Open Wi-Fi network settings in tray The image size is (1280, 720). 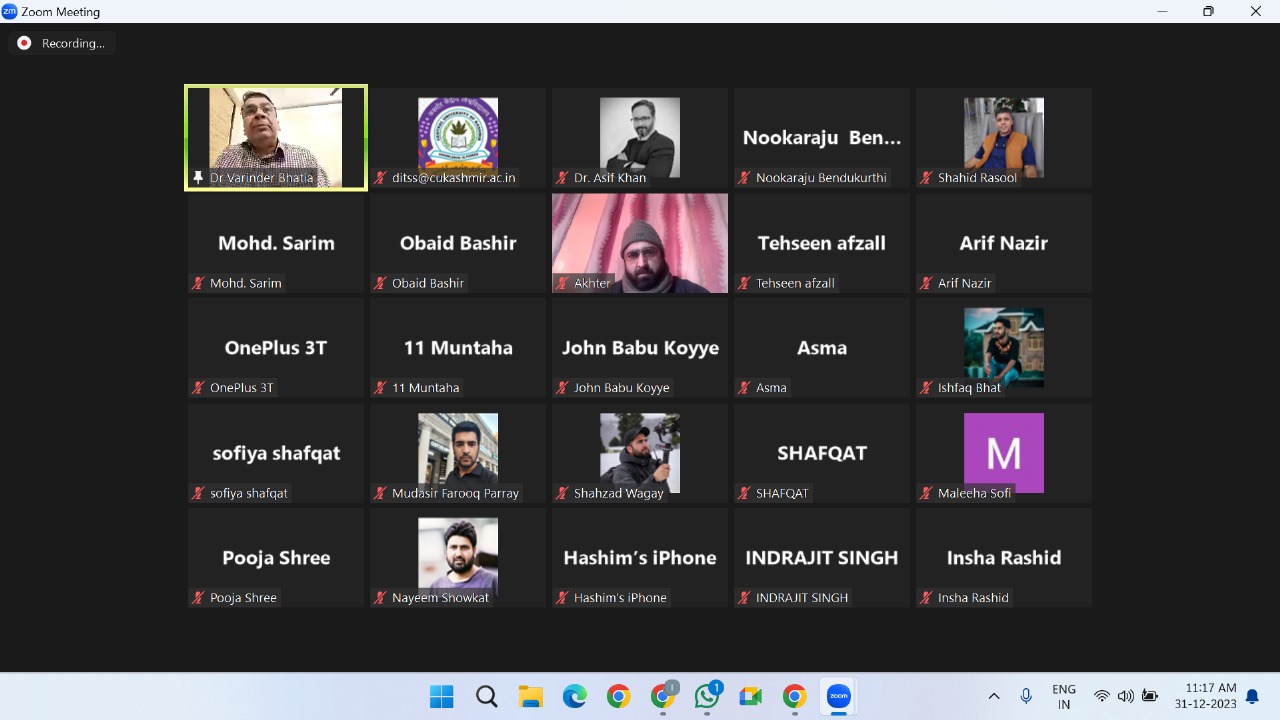coord(1102,697)
